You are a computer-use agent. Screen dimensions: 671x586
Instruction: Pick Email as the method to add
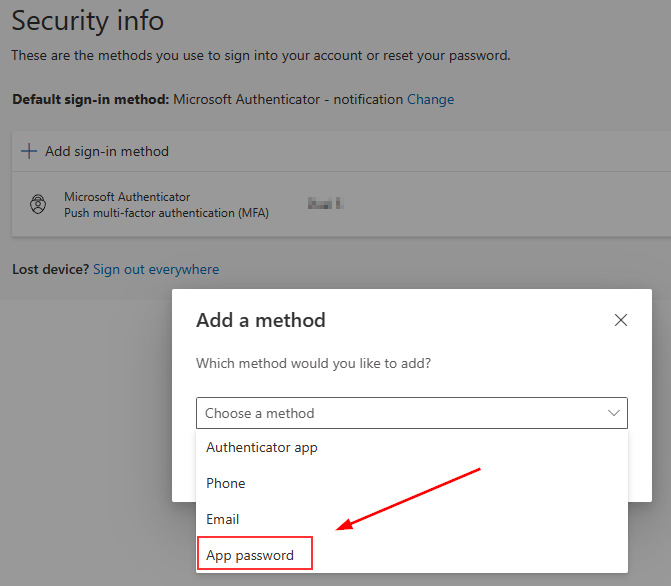(x=223, y=519)
